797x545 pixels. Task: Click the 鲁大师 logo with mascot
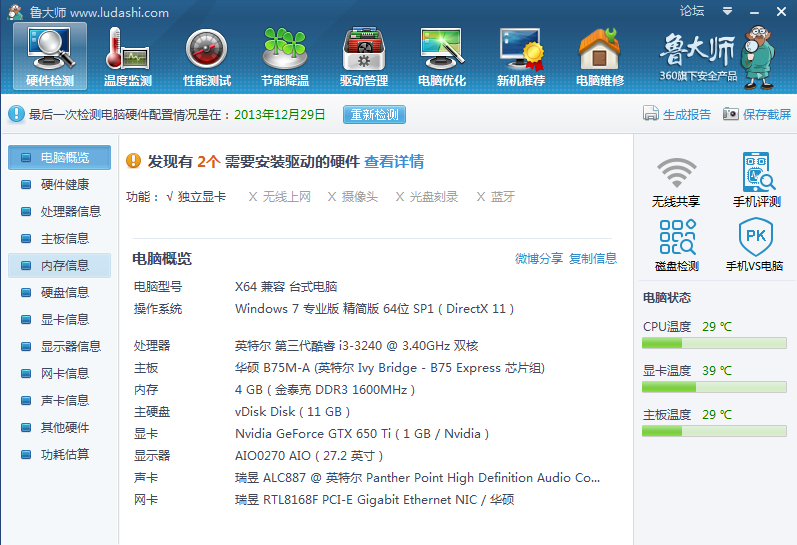tap(717, 57)
